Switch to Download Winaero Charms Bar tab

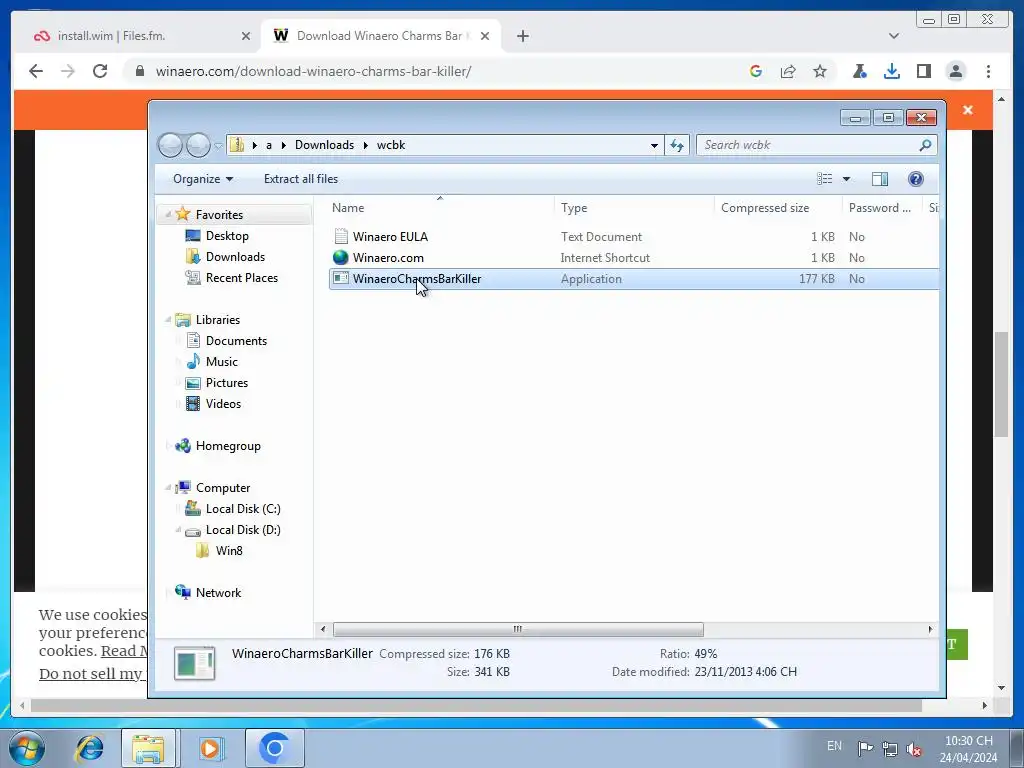[379, 36]
